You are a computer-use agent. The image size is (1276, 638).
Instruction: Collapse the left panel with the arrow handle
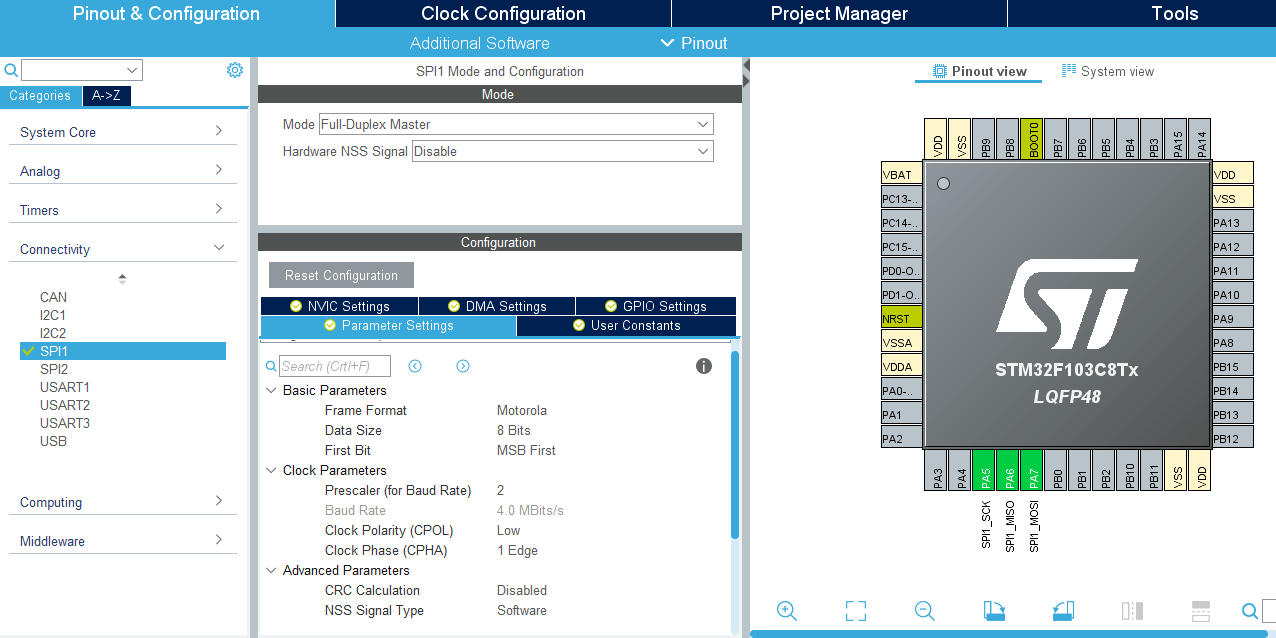(x=746, y=67)
